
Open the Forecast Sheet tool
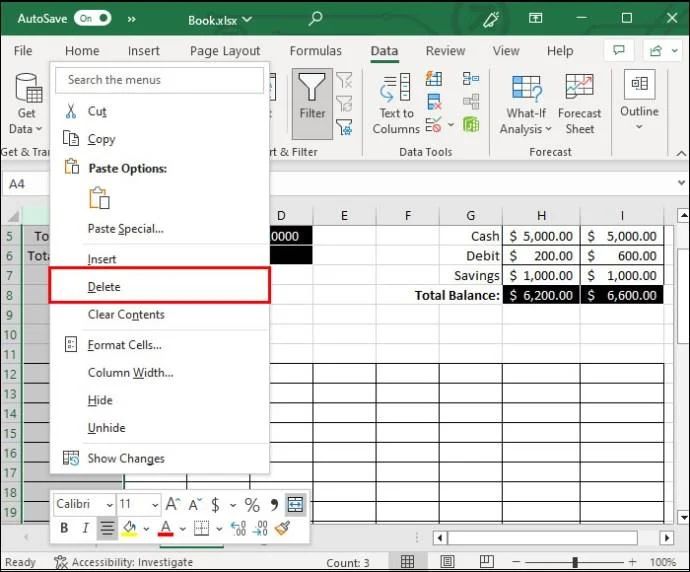point(579,106)
